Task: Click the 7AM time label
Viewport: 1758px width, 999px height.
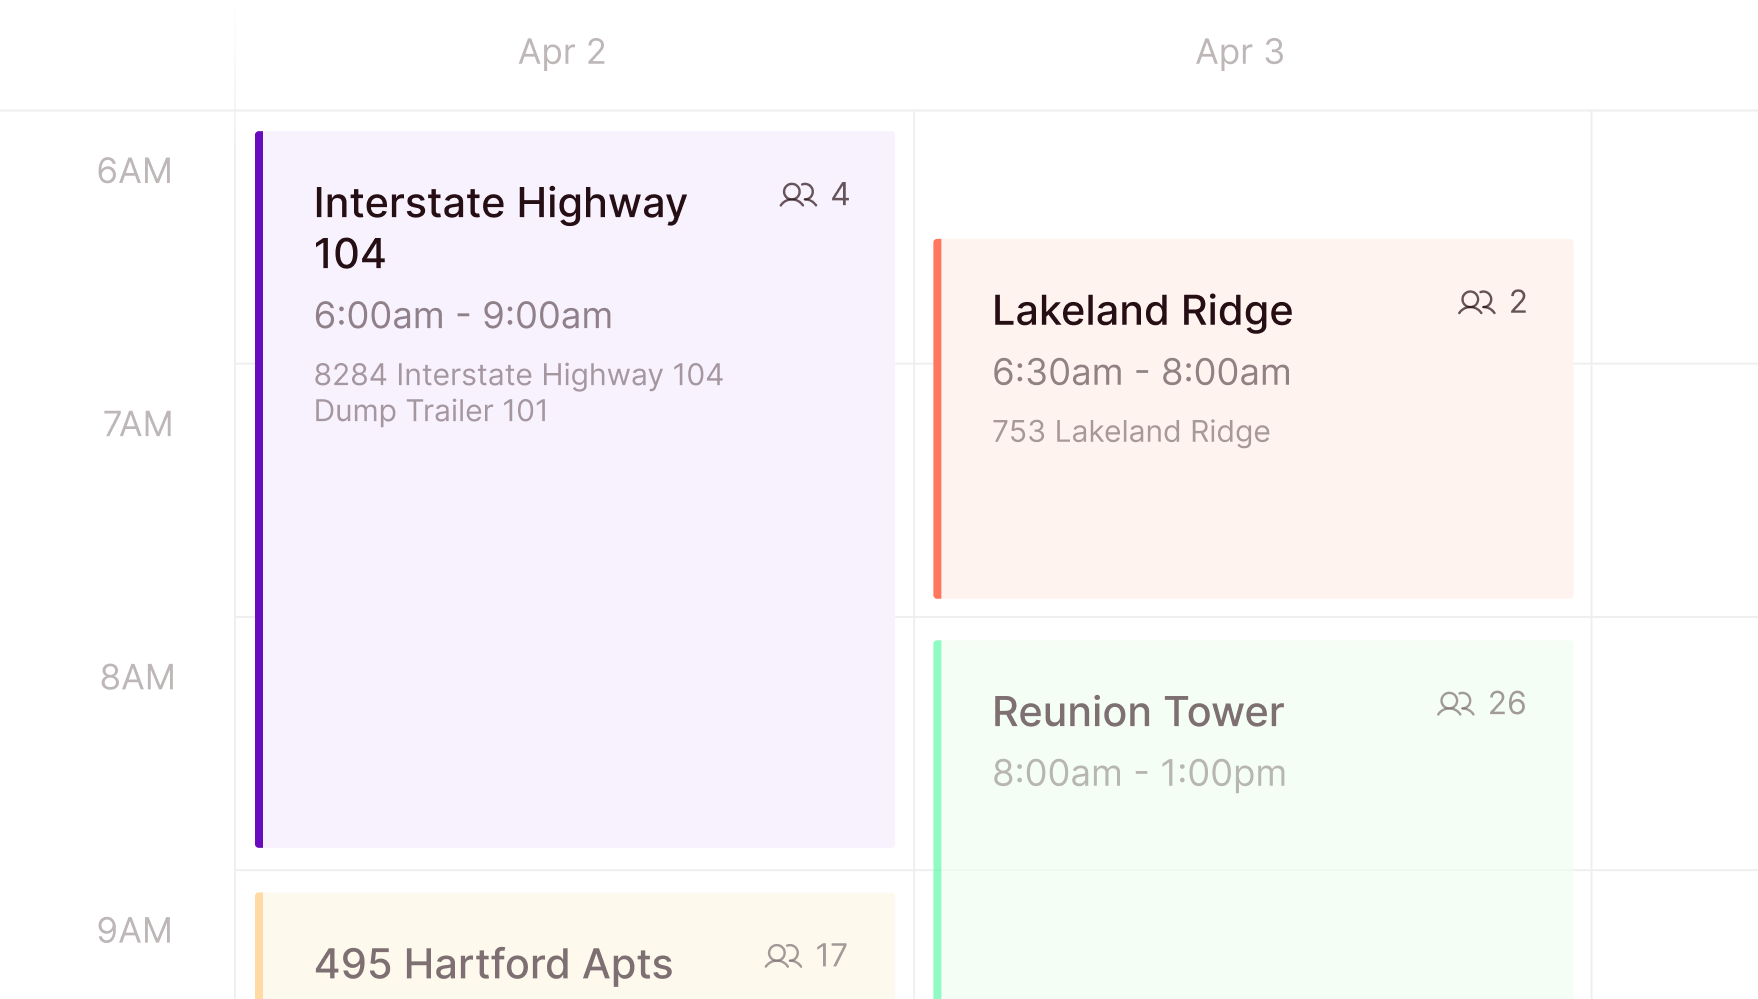Action: coord(138,424)
